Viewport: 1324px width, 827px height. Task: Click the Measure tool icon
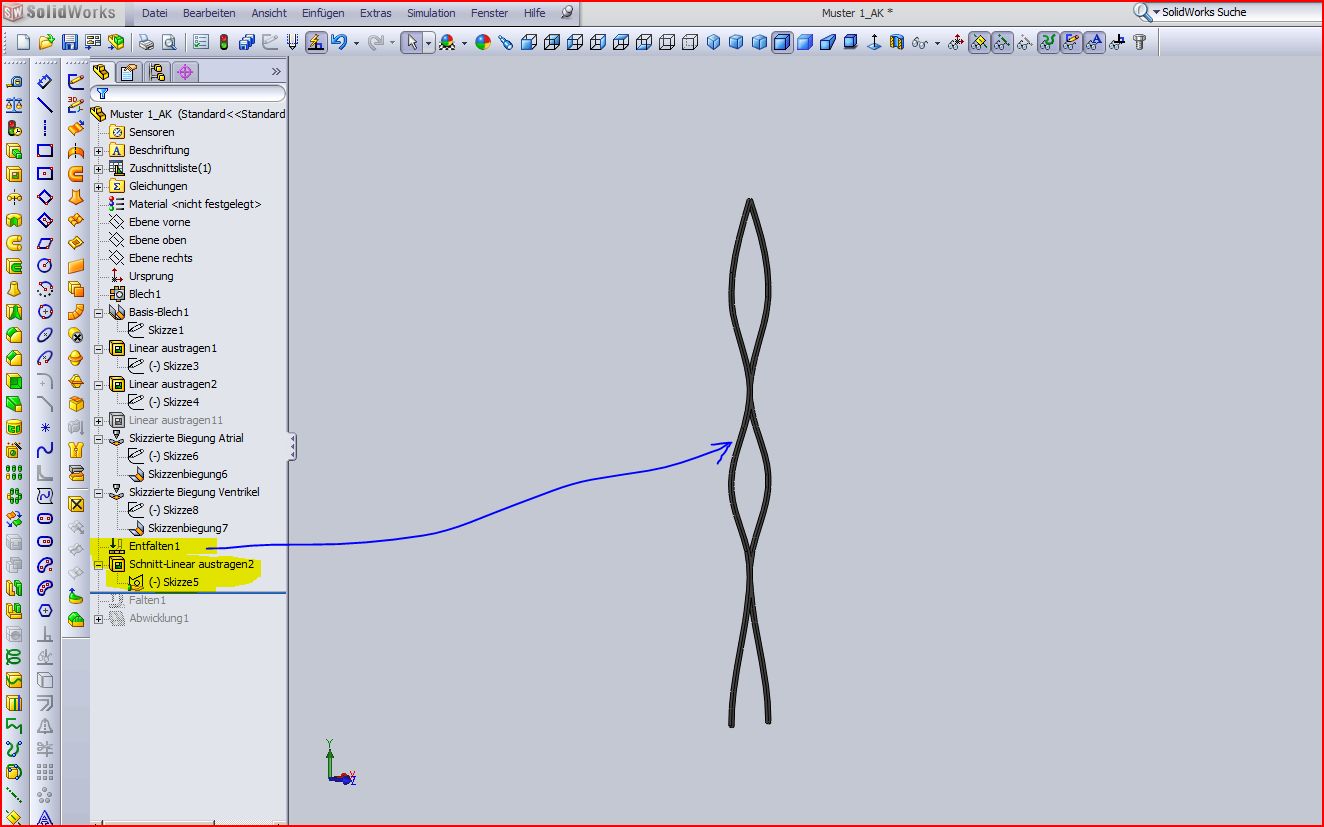(x=15, y=82)
